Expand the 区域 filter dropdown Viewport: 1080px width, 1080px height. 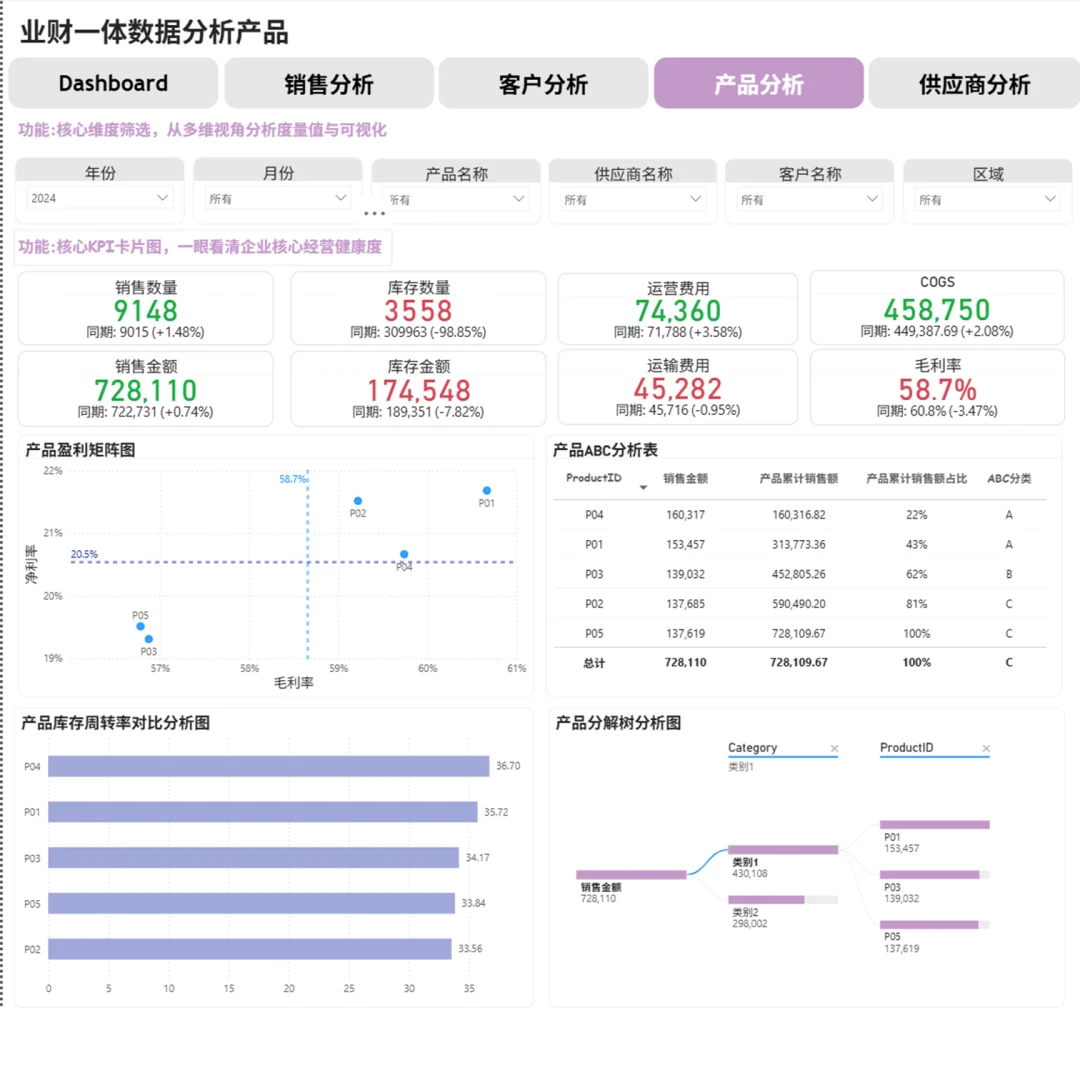tap(987, 200)
